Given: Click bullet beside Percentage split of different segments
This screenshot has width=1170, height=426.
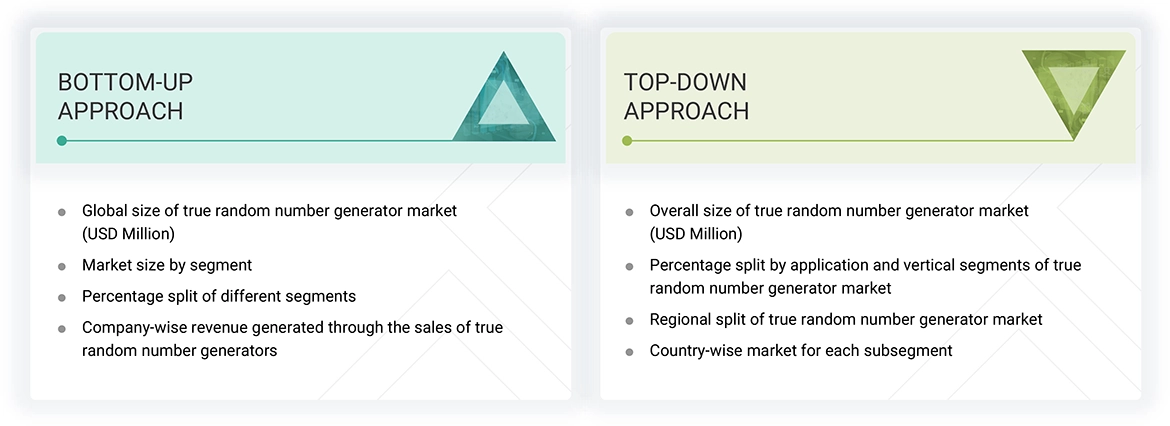Looking at the screenshot, I should click(62, 297).
